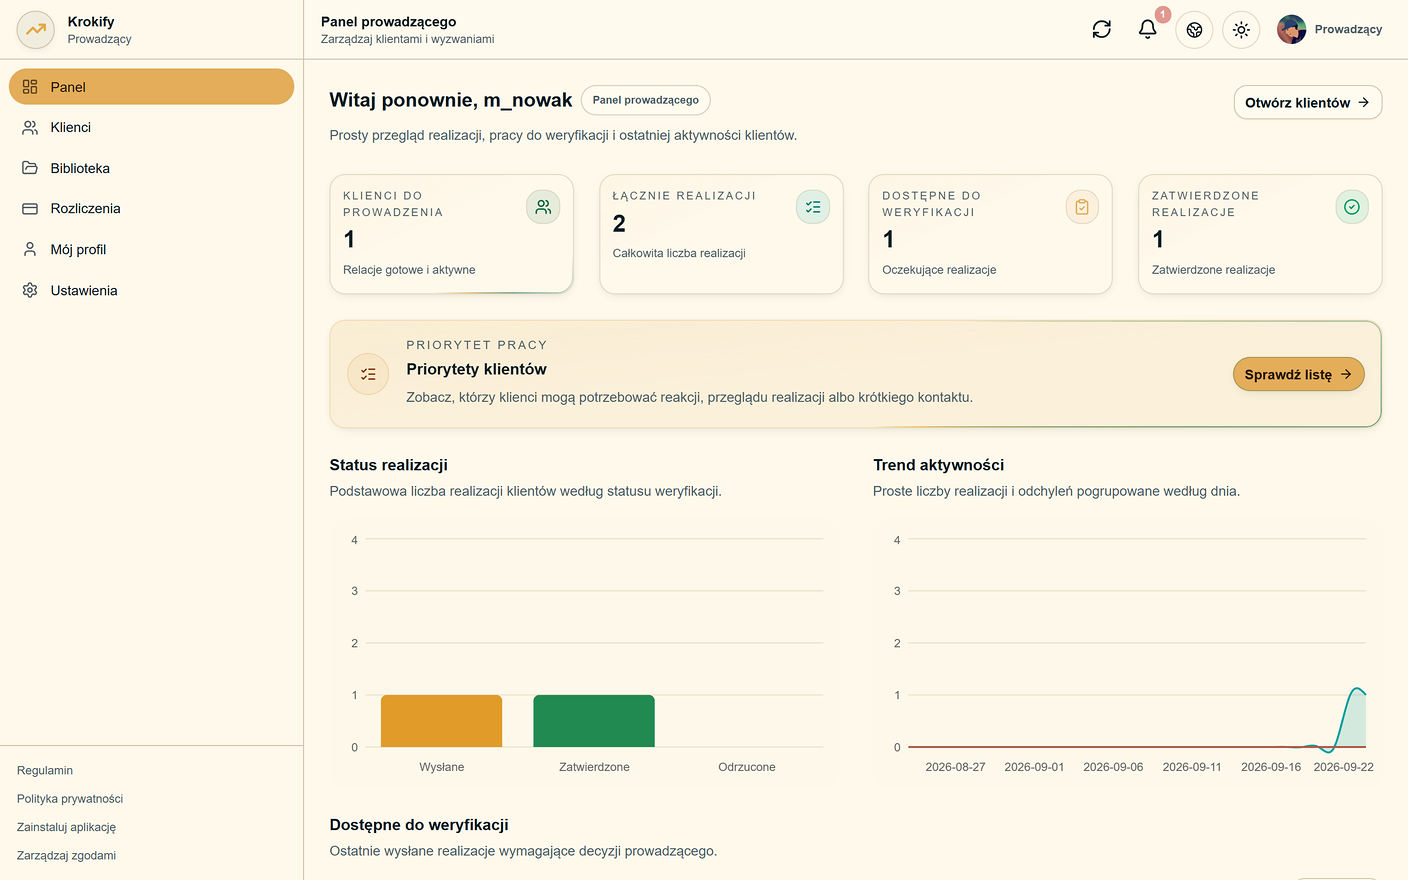Screen dimensions: 1408x880
Task: Click the color palette icon in header
Action: [x=1194, y=30]
